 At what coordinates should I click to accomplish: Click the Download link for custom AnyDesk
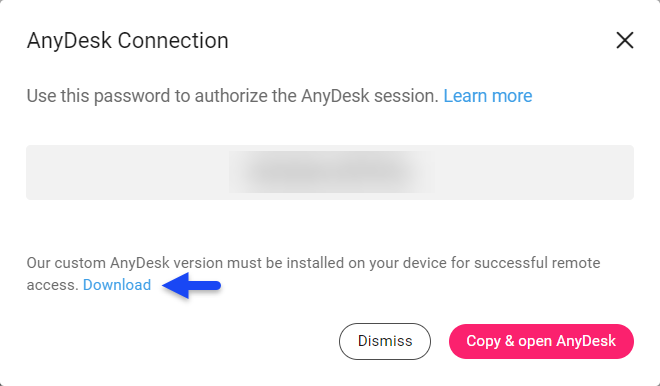click(117, 285)
